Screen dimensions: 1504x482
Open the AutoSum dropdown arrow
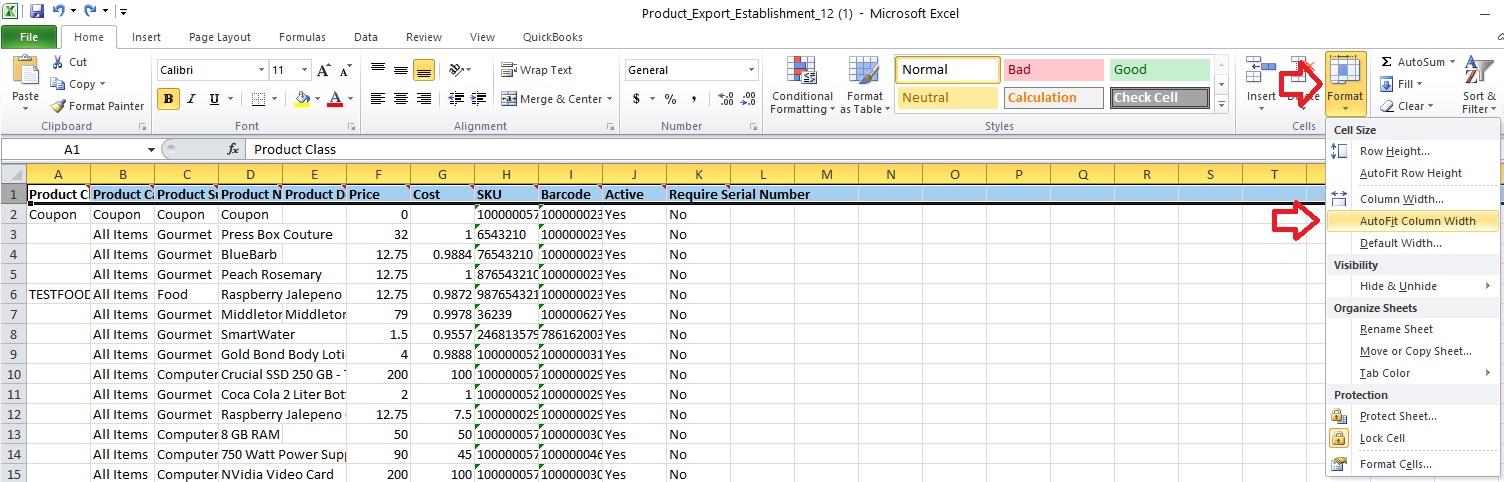point(1452,62)
